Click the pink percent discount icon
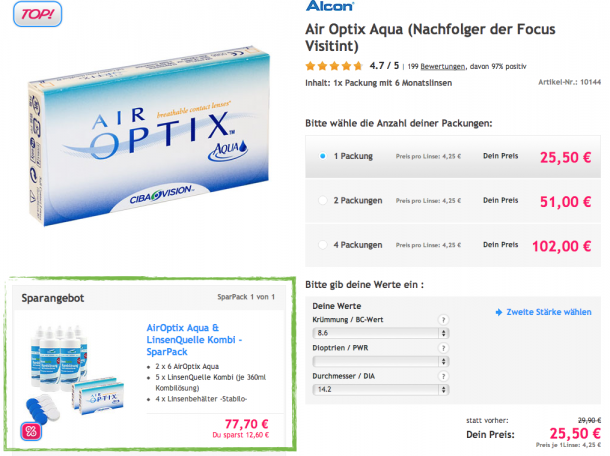This screenshot has height=456, width=610. (31, 431)
